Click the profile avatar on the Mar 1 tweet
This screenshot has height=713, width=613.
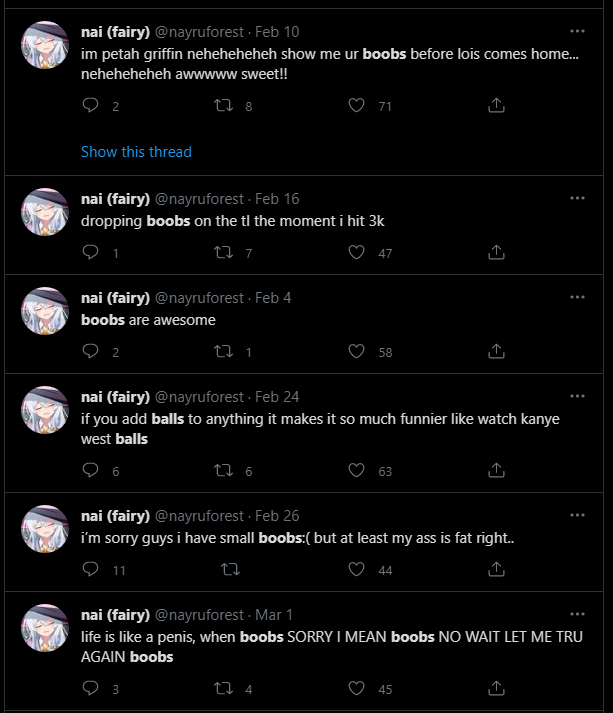(x=45, y=627)
